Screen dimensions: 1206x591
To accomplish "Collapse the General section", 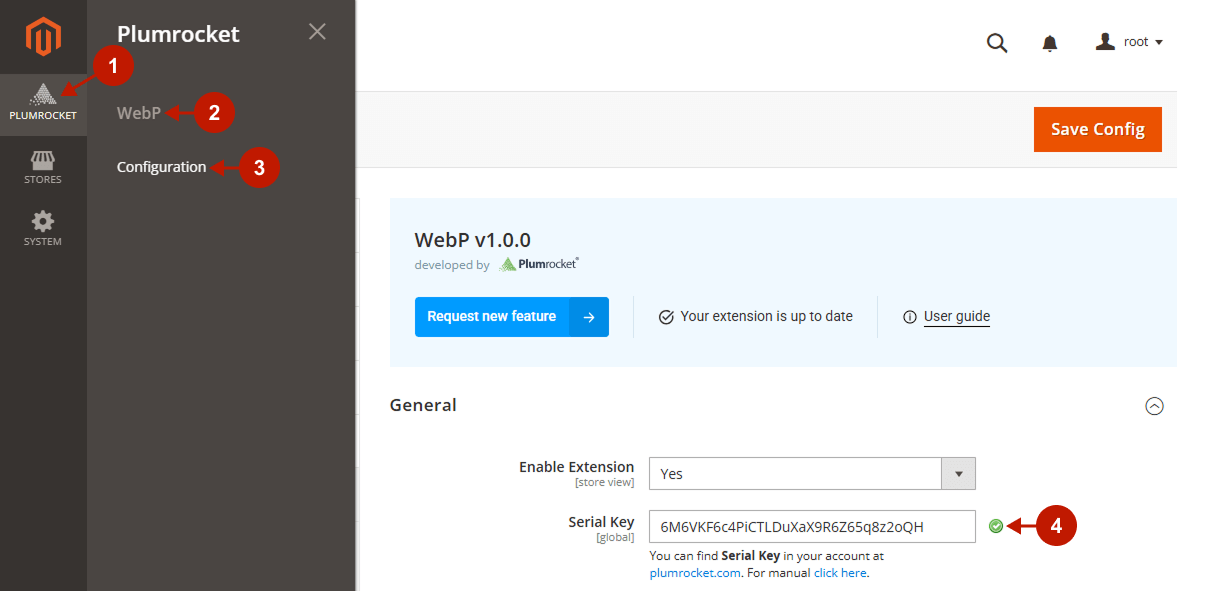I will tap(1154, 406).
